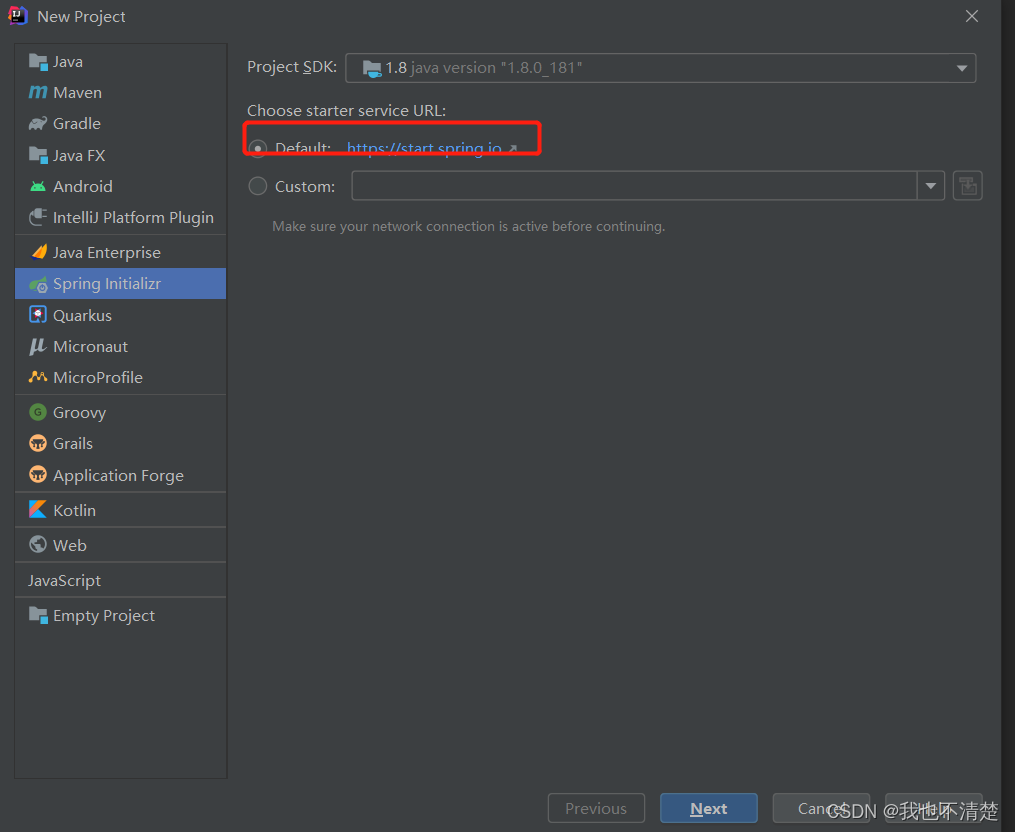Click the Cancel button
This screenshot has width=1015, height=832.
coord(821,808)
